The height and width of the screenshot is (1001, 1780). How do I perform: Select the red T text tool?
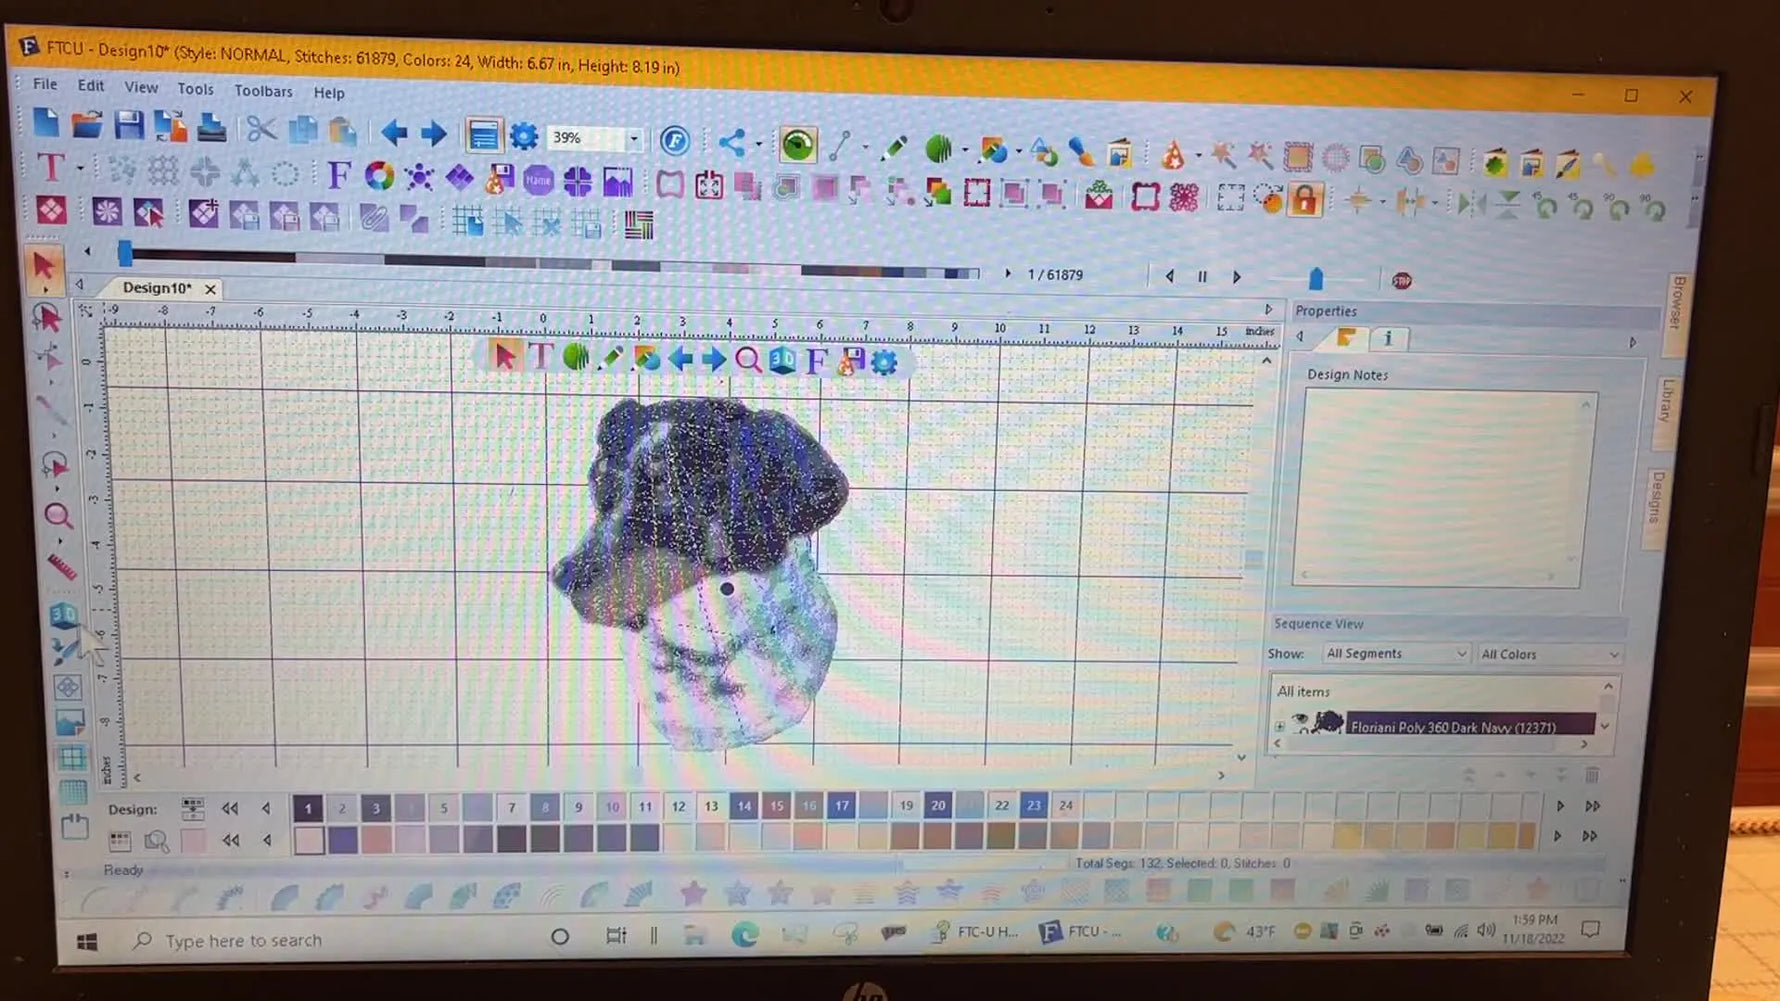(x=50, y=167)
